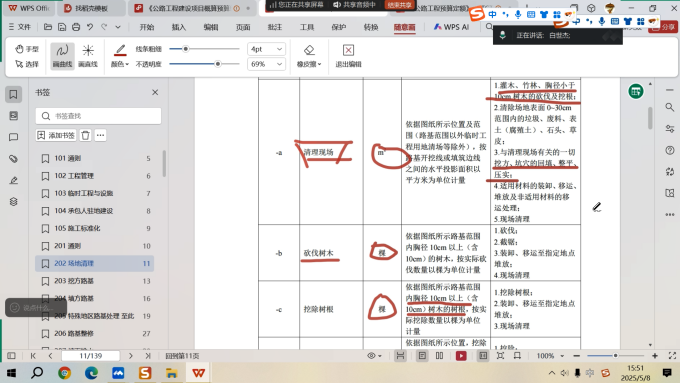Click the add bookmark button
The height and width of the screenshot is (383, 680).
pos(56,135)
